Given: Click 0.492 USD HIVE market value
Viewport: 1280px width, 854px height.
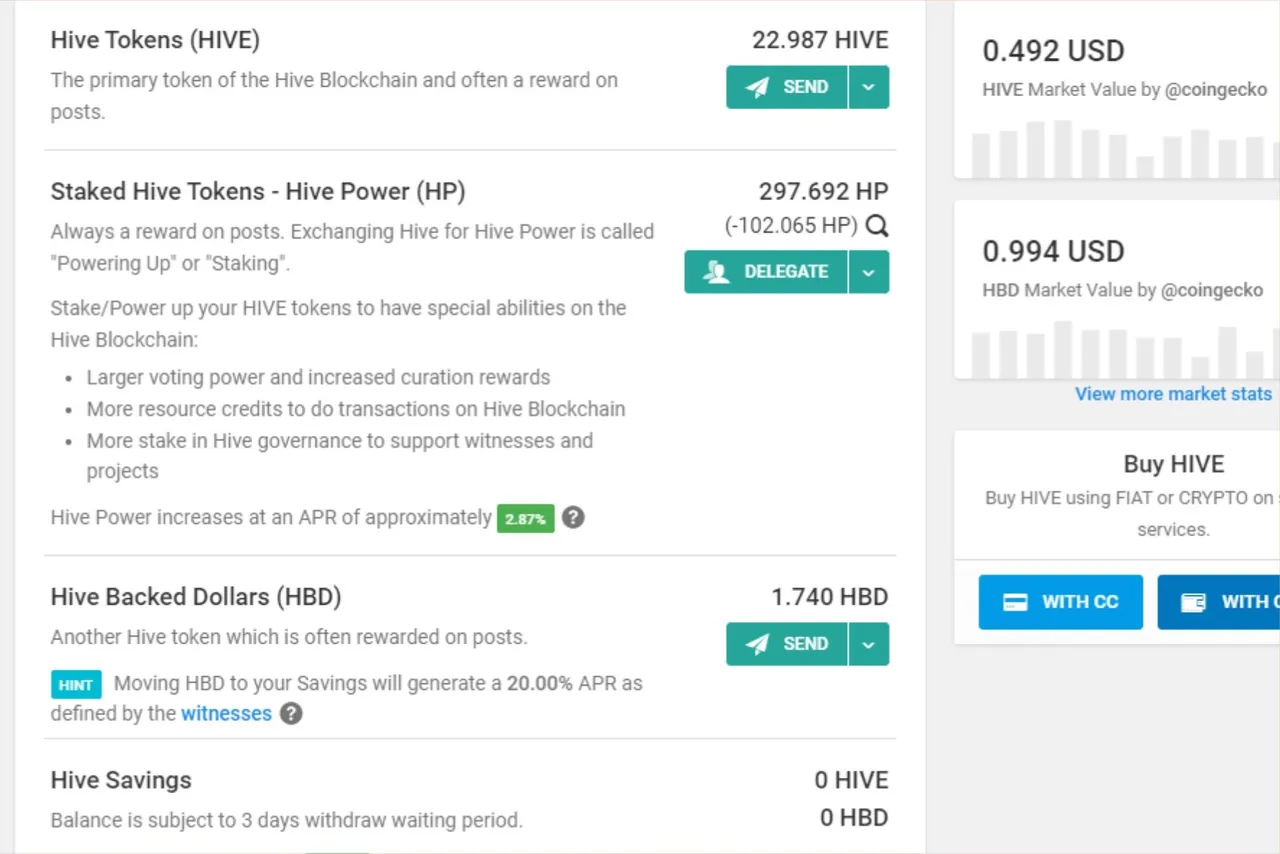Looking at the screenshot, I should click(1054, 51).
